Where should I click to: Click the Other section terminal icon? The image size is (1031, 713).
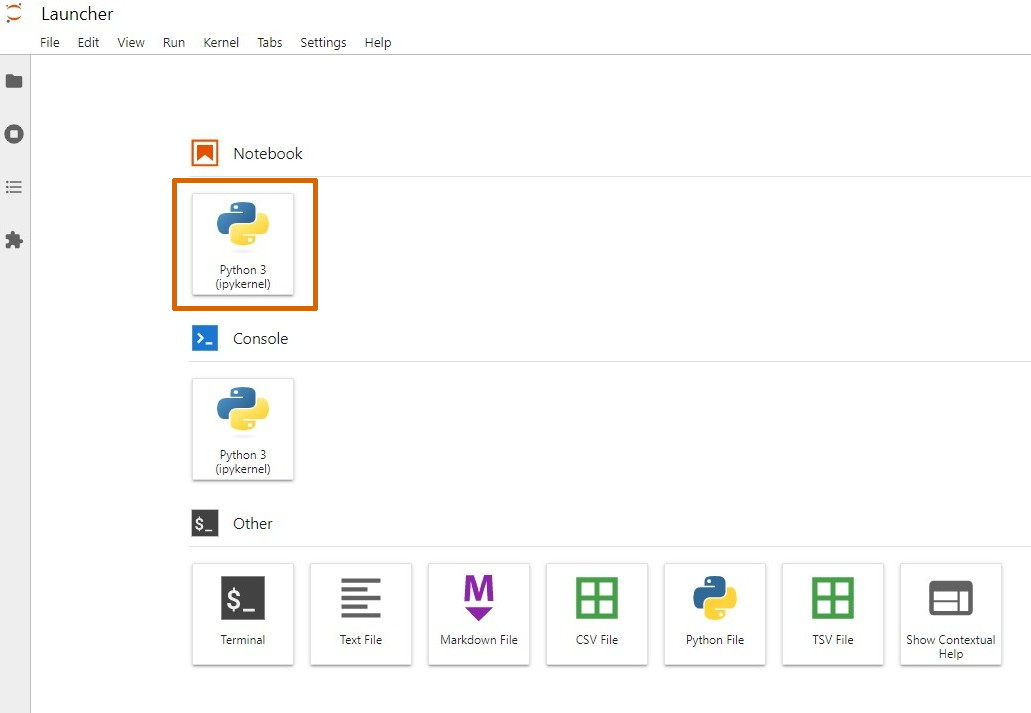[x=204, y=523]
